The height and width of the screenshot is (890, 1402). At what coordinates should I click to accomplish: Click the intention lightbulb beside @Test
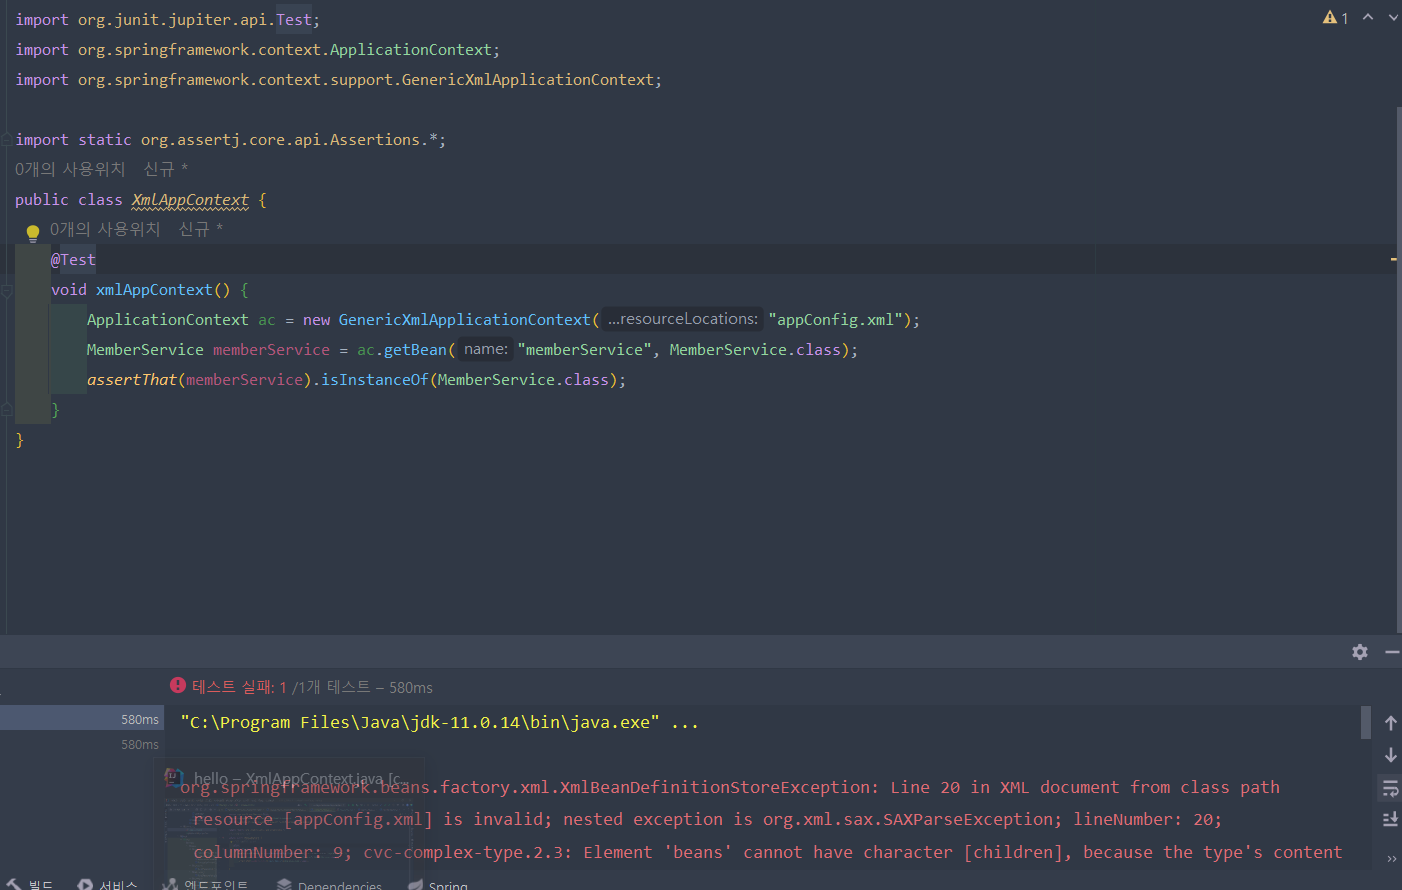[32, 233]
